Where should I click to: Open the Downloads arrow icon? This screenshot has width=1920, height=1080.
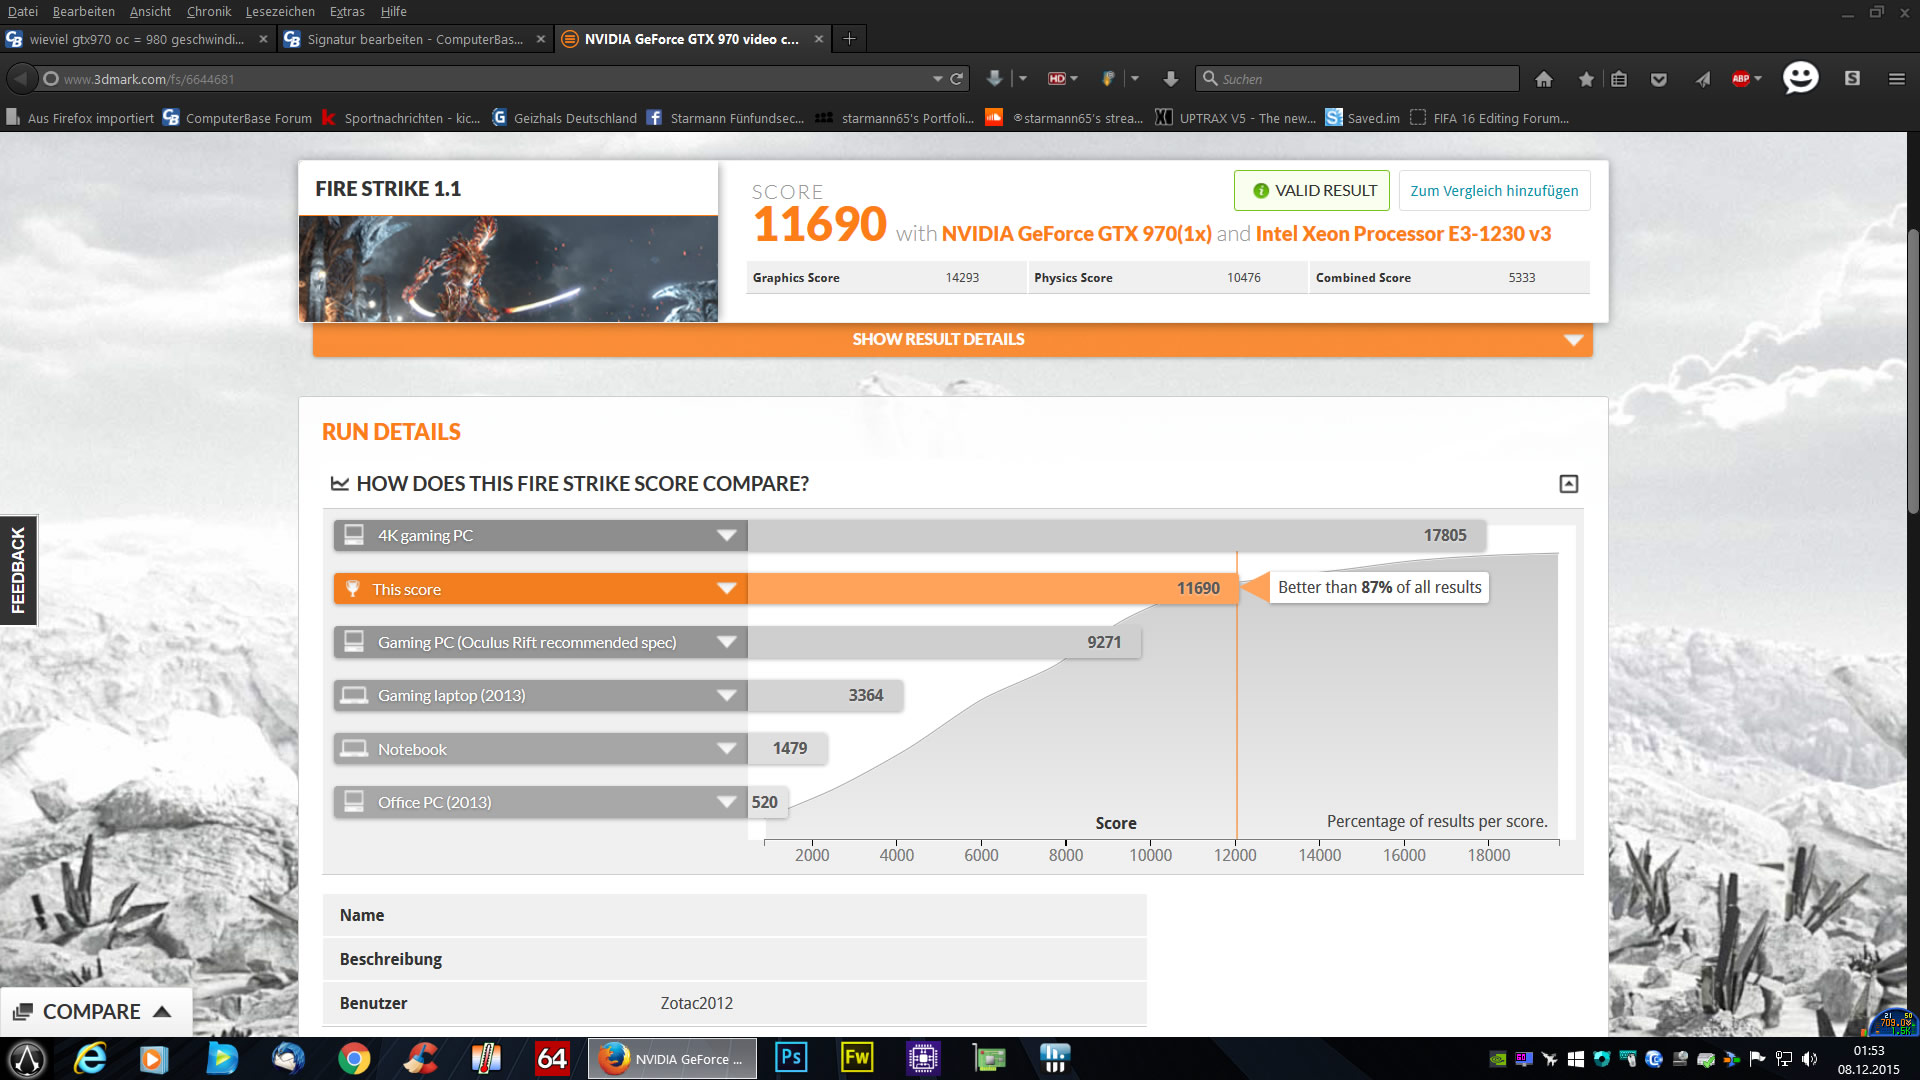coord(1170,79)
